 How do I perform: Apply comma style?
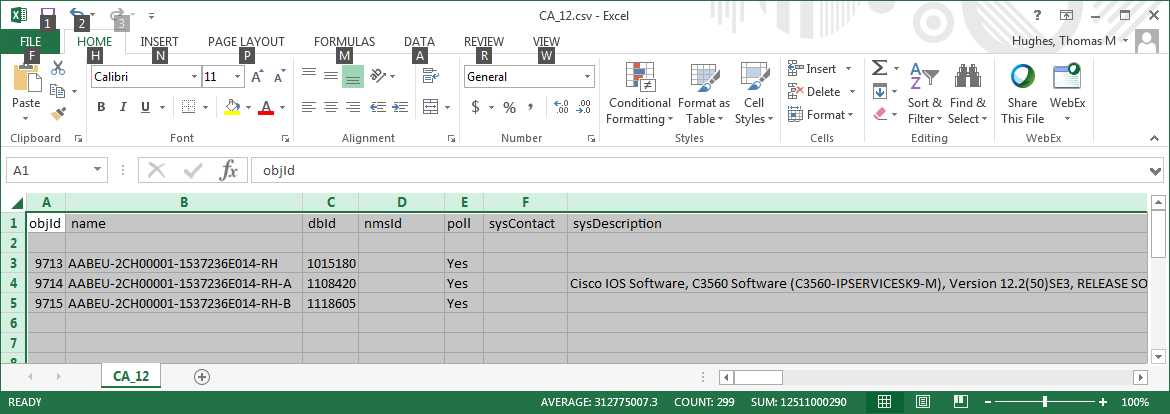click(x=531, y=107)
